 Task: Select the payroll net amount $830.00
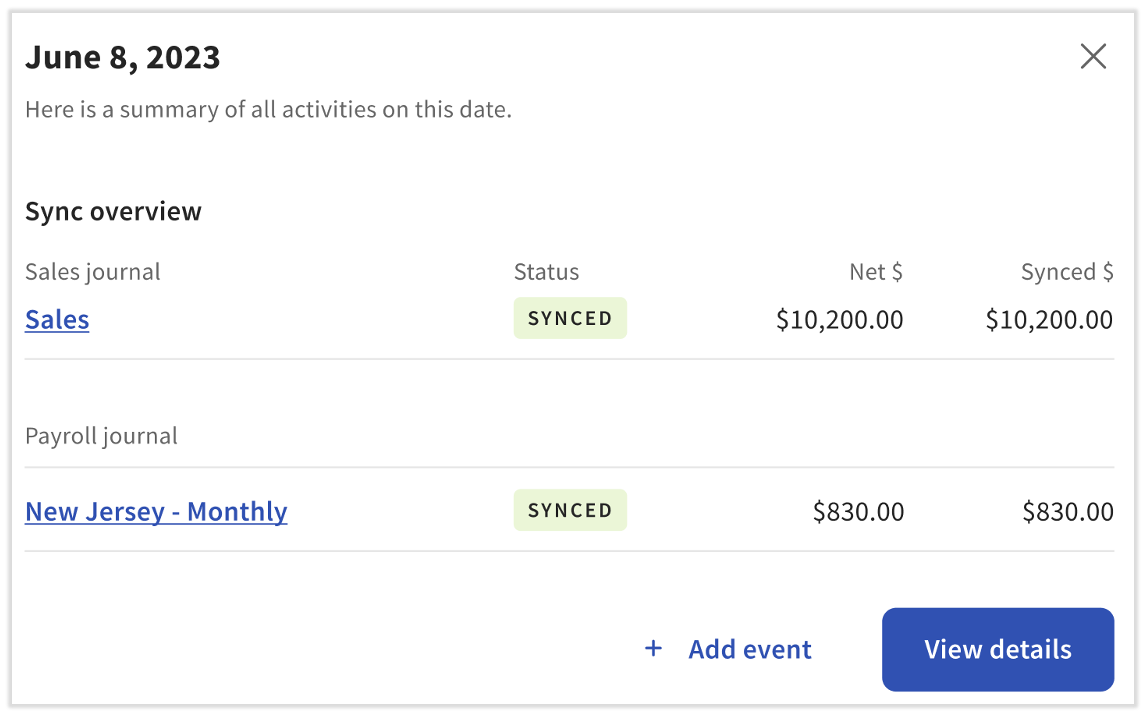click(858, 512)
